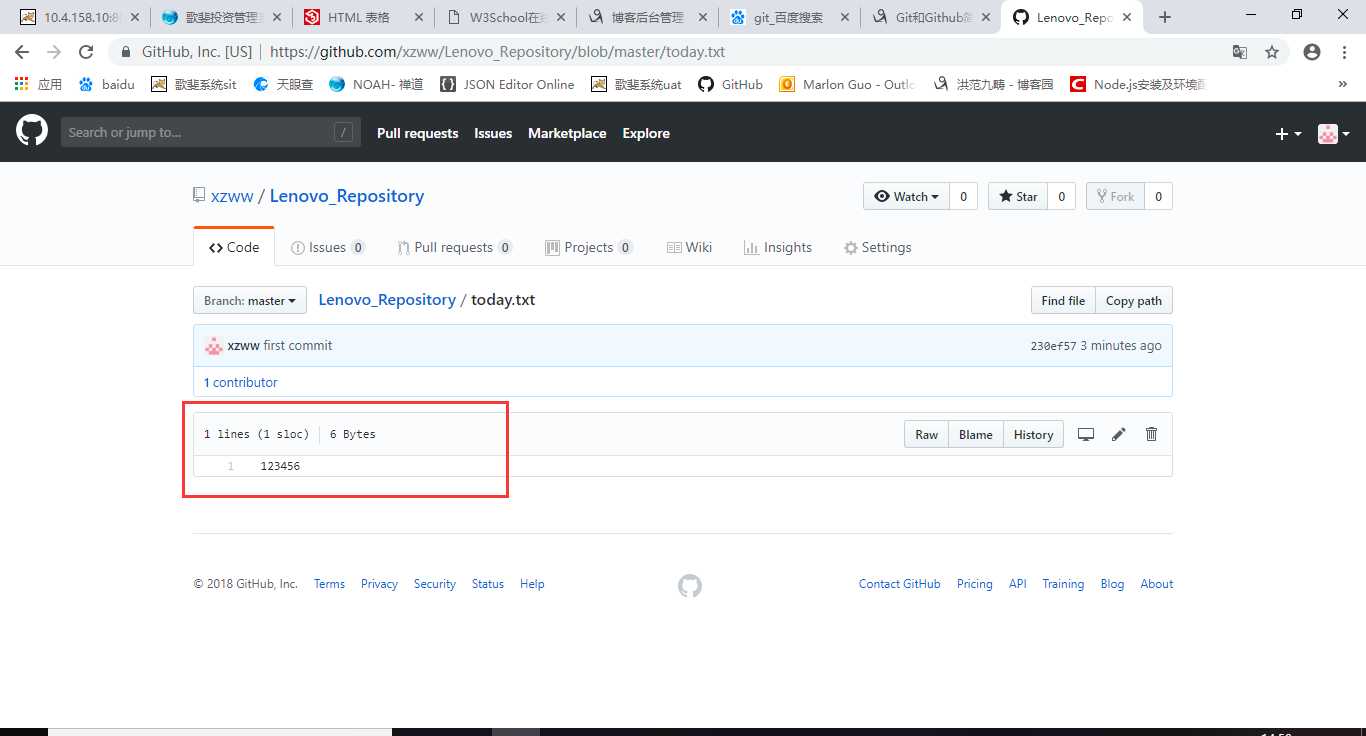Viewport: 1366px width, 736px height.
Task: Open the Pricing footer link
Action: point(975,584)
